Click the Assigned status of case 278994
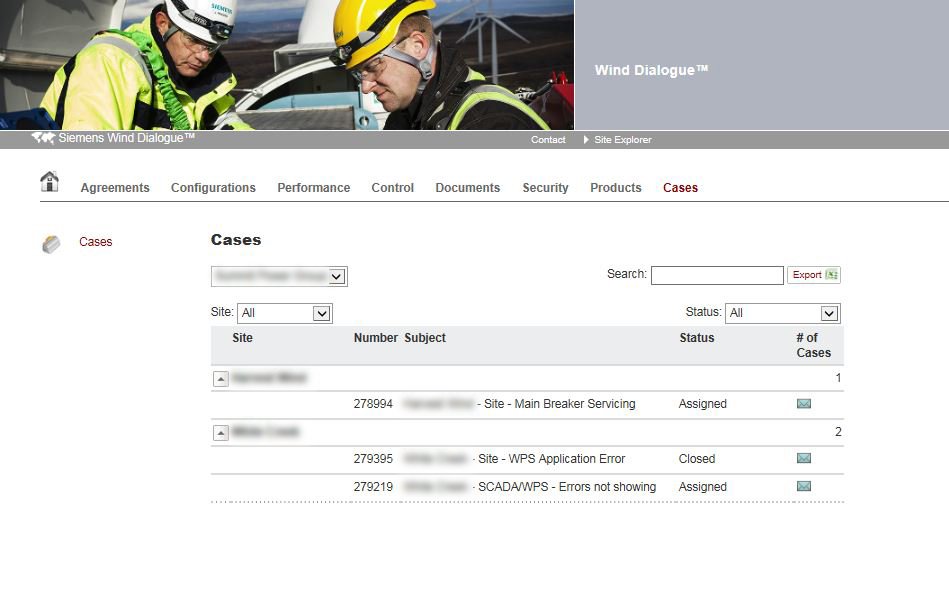The height and width of the screenshot is (594, 949). (x=703, y=404)
